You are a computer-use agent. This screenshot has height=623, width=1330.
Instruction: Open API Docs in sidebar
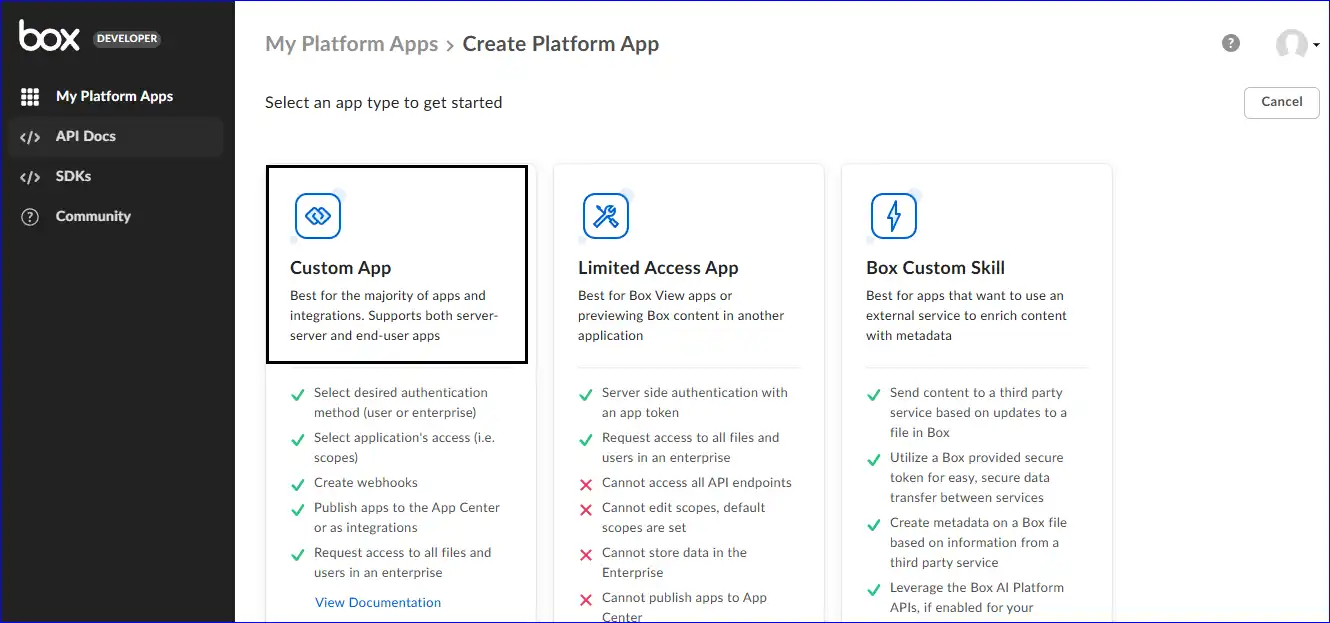point(86,137)
